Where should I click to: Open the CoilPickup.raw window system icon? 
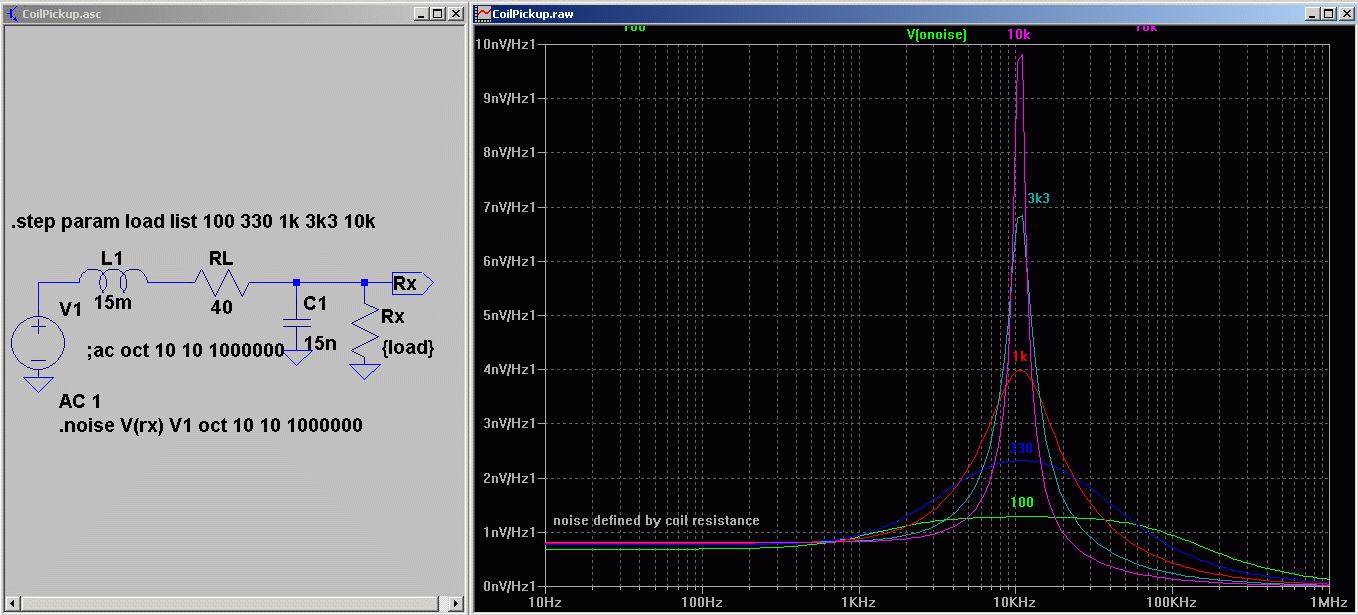pyautogui.click(x=484, y=14)
